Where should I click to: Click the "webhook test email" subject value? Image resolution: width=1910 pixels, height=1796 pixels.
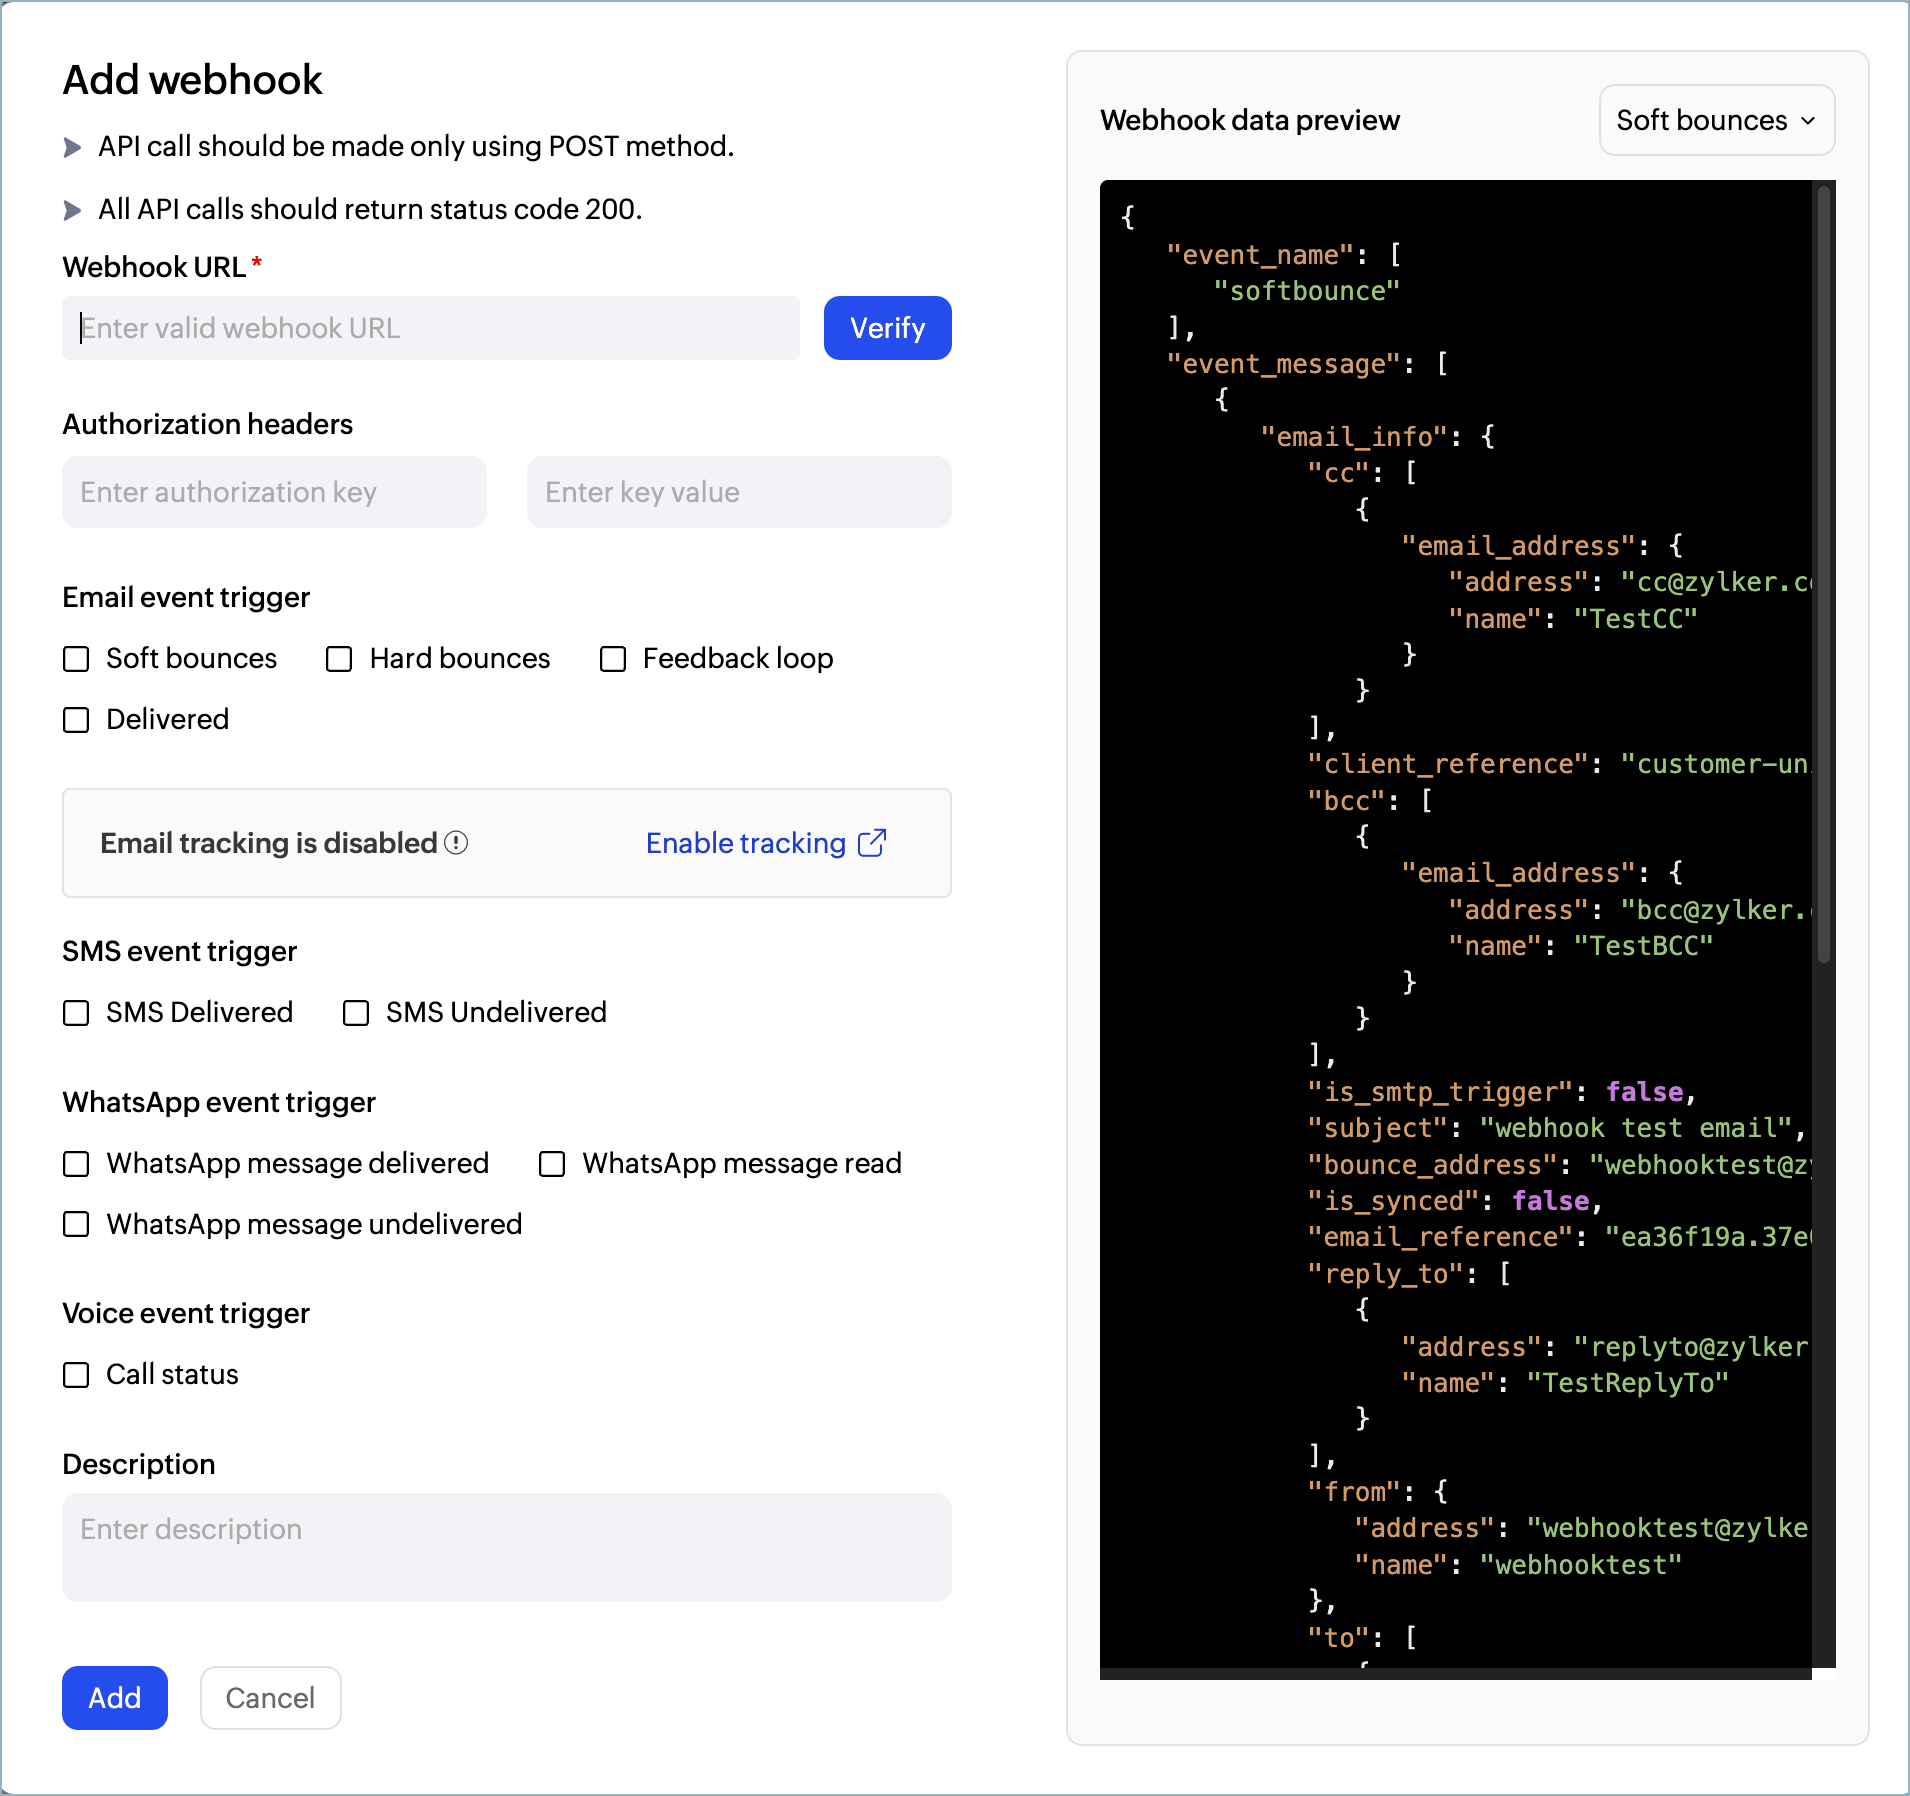1636,1128
